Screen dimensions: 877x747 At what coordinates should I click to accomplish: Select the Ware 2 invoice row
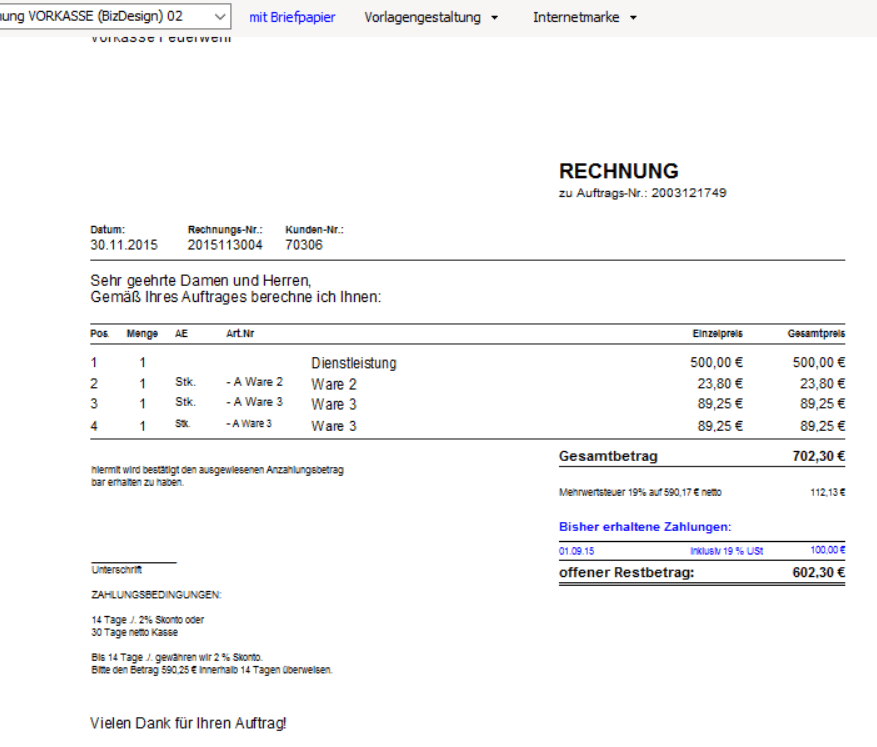coord(334,384)
